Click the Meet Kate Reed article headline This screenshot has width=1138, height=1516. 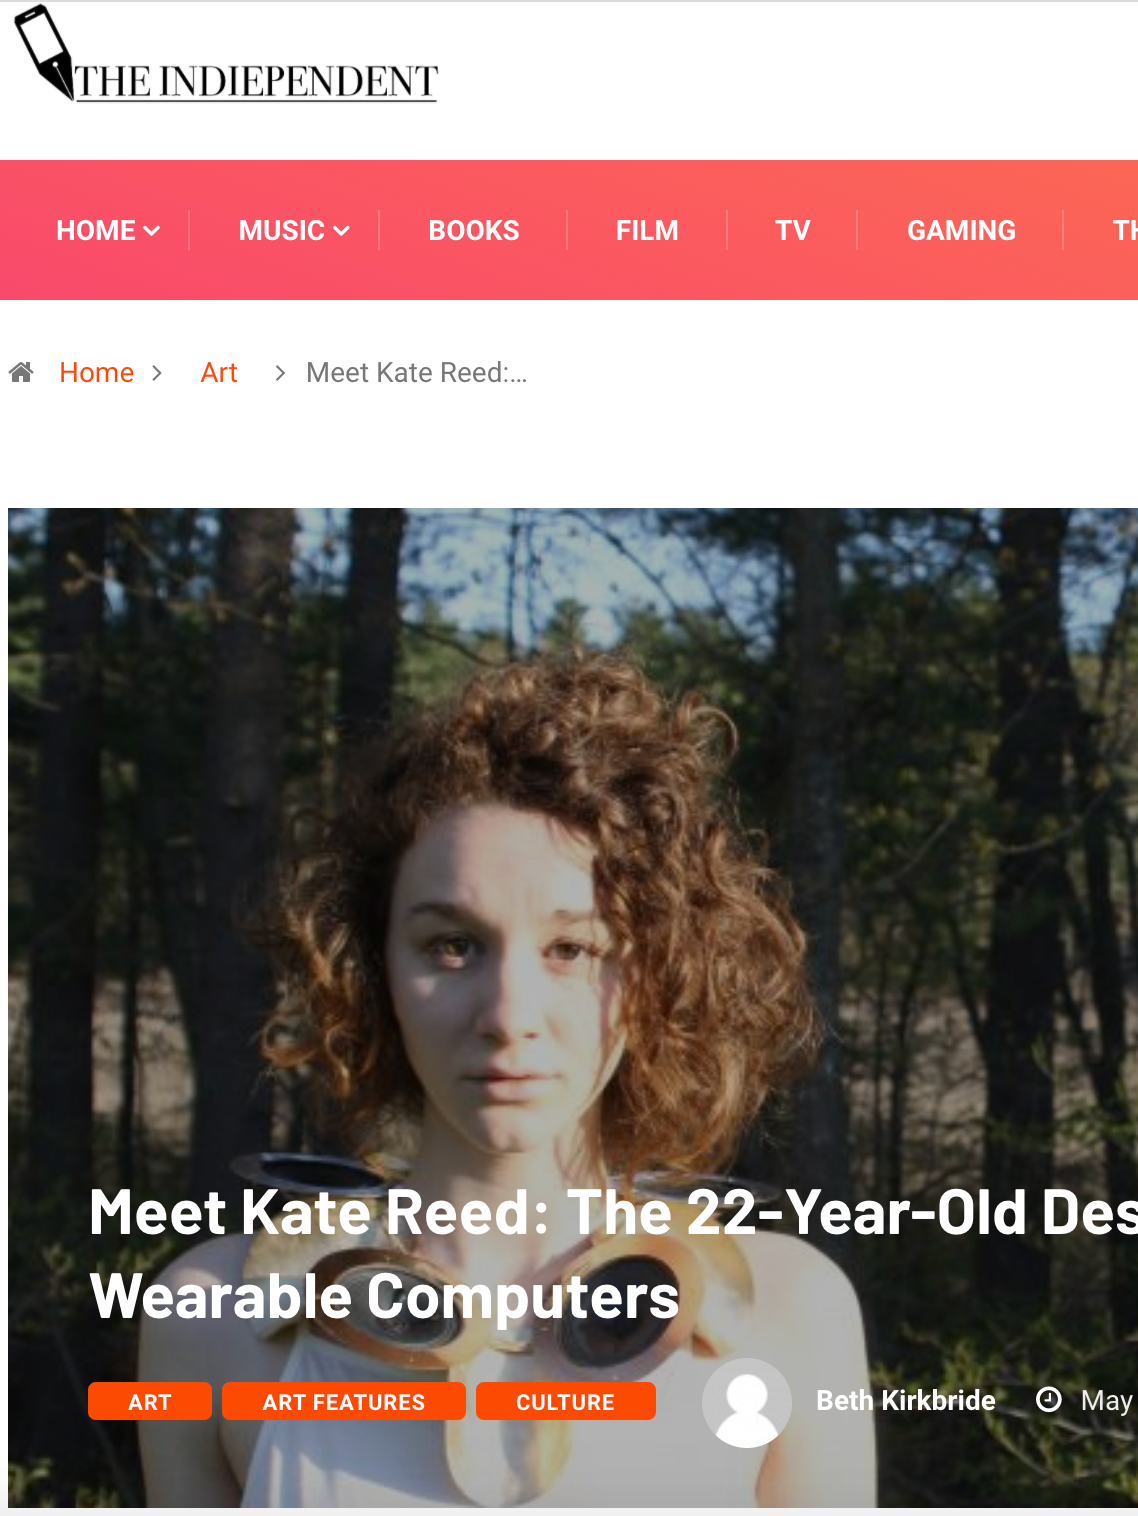pyautogui.click(x=613, y=1254)
